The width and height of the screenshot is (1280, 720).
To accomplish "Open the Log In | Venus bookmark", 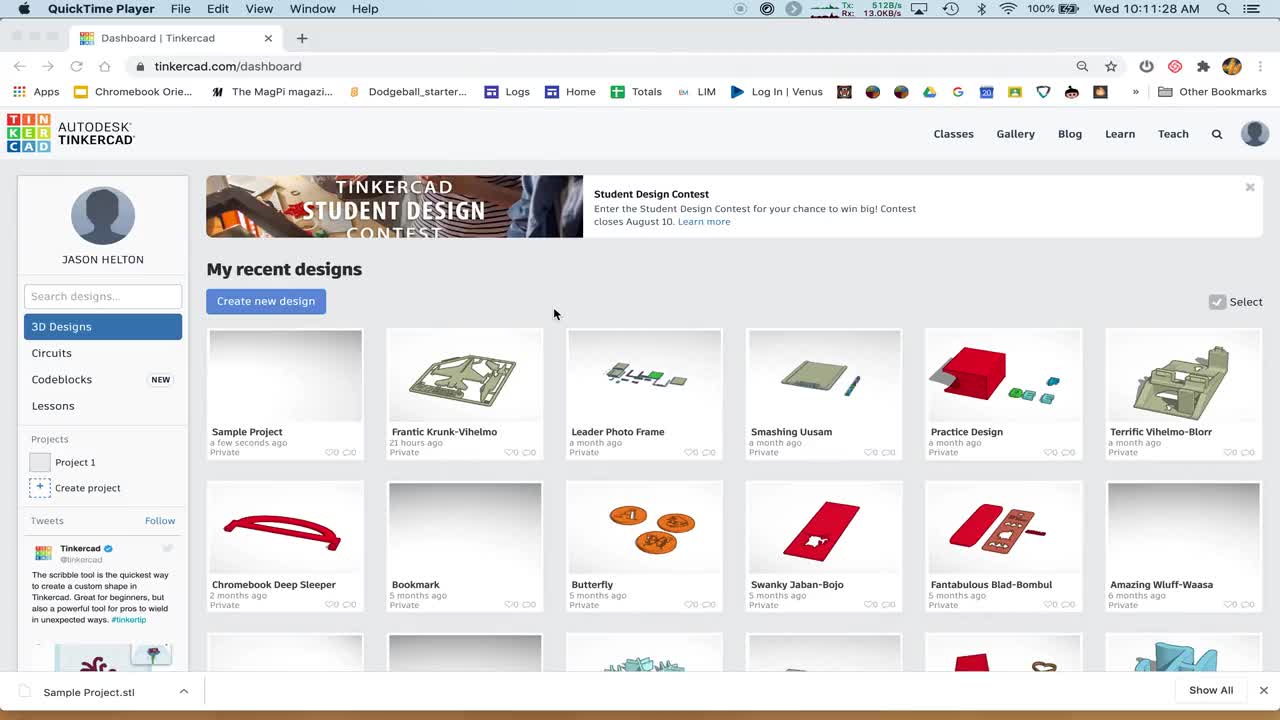I will (x=777, y=91).
